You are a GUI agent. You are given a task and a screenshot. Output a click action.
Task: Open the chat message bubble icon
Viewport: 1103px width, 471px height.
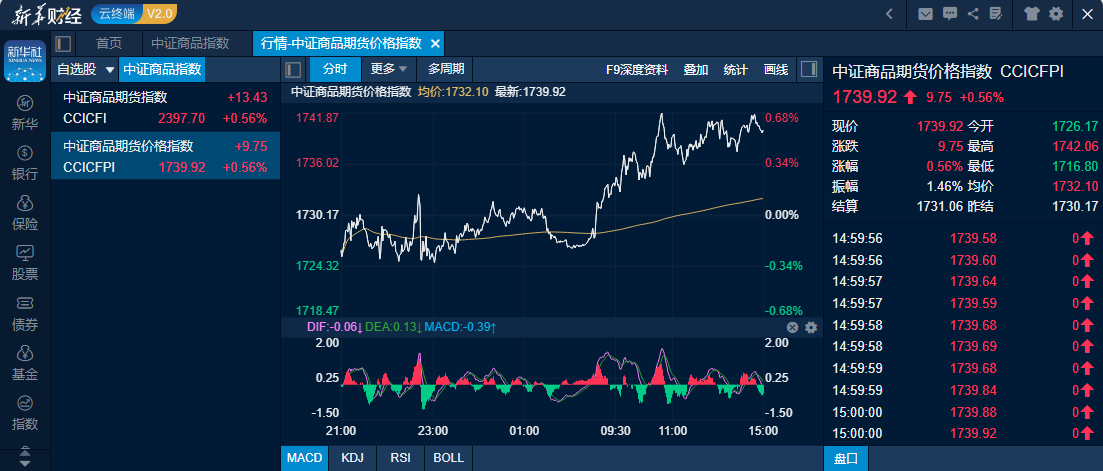(948, 14)
